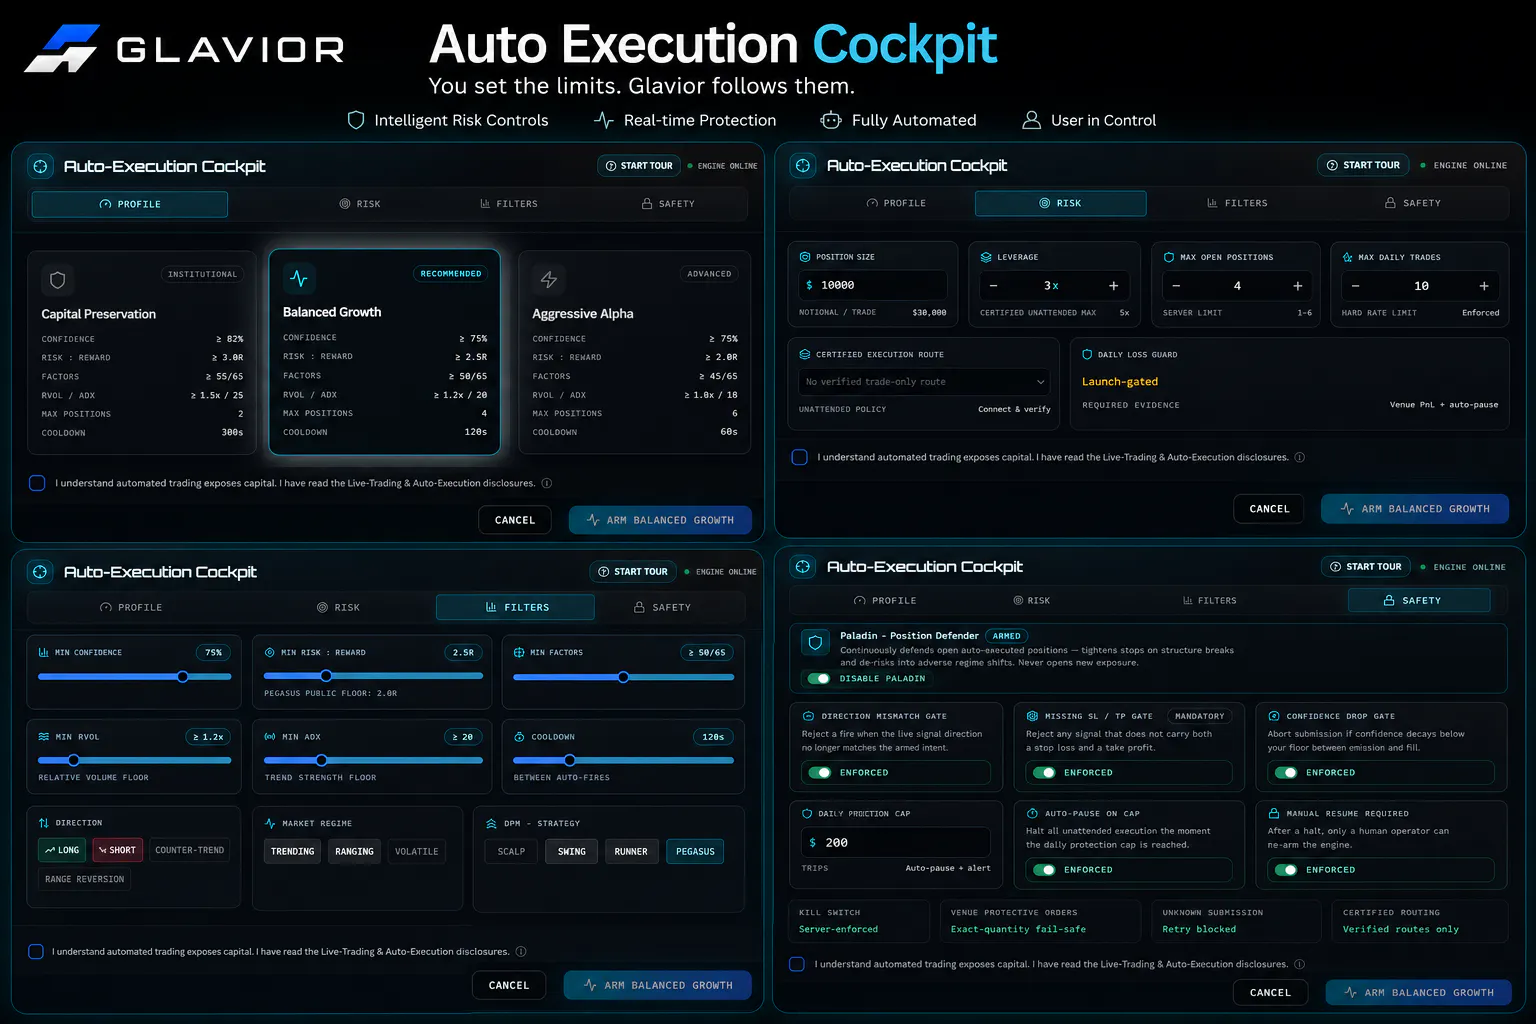Screen dimensions: 1536x1024
Task: Open Safety tab in cockpit showing profile cards
Action: coord(668,204)
